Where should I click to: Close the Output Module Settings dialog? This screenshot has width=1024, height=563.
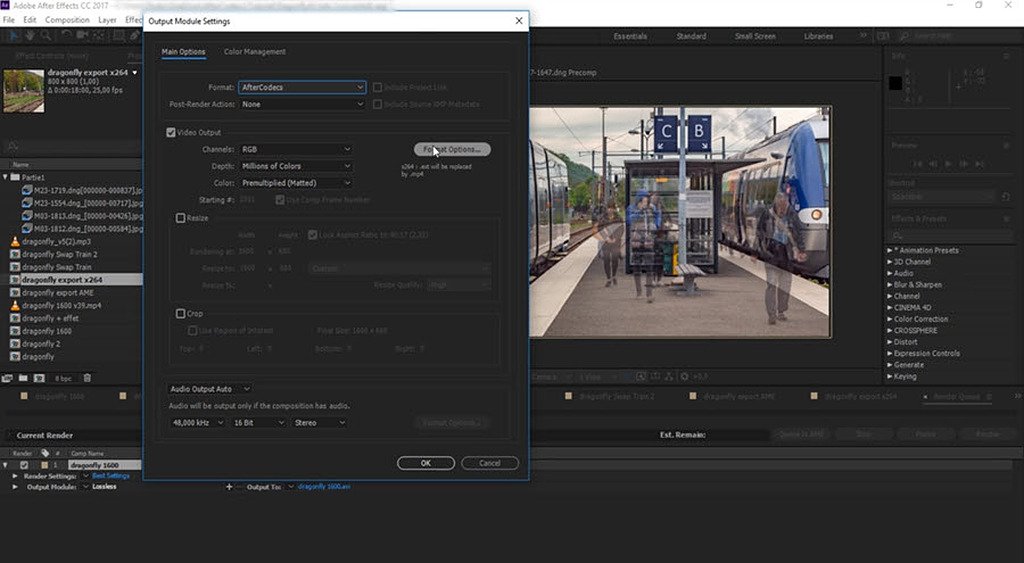click(x=519, y=21)
